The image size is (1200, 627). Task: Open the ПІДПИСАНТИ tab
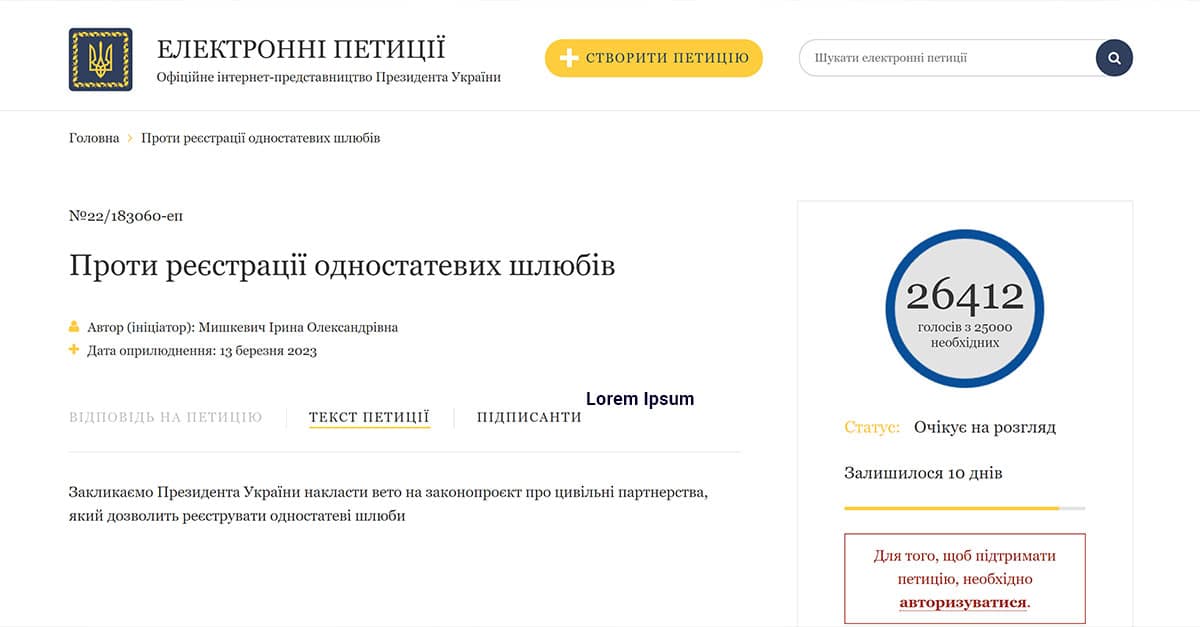528,417
